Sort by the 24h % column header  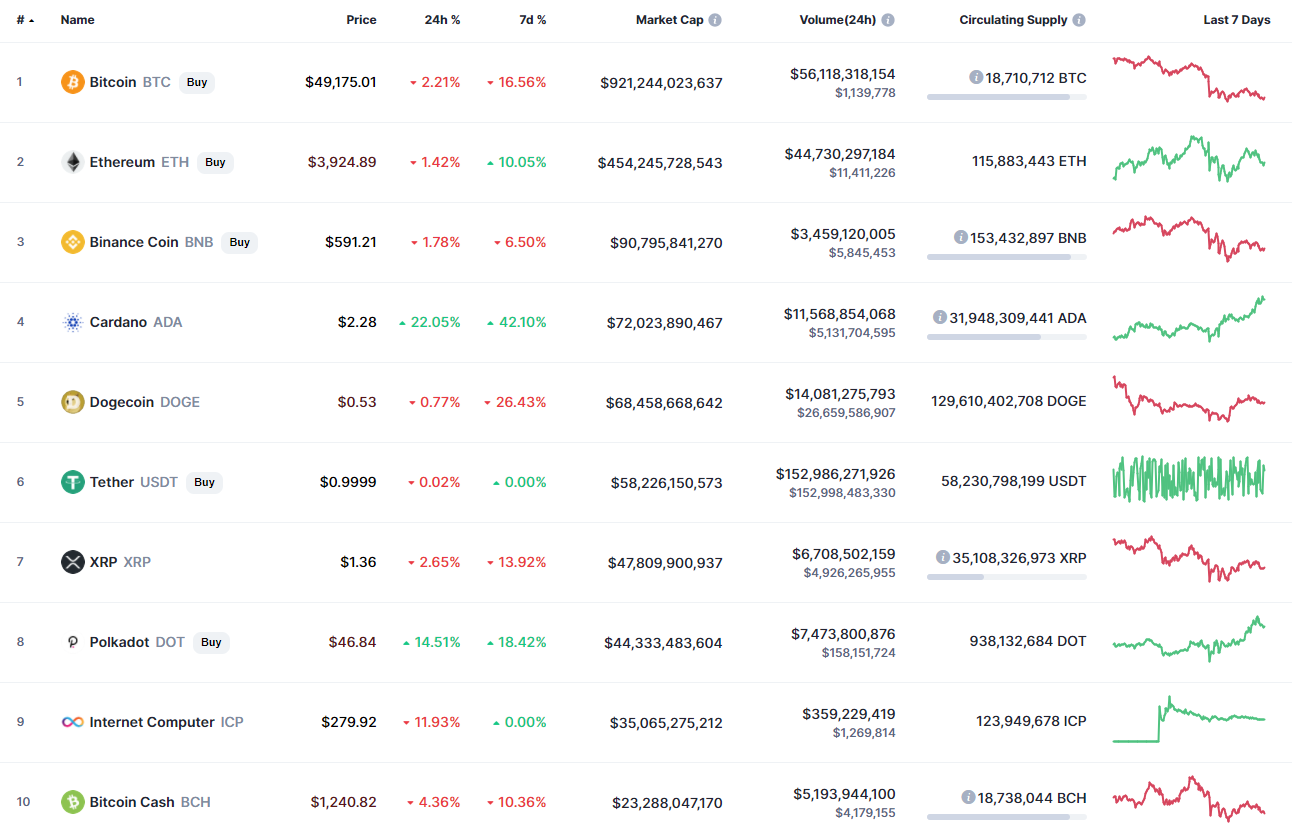[442, 20]
